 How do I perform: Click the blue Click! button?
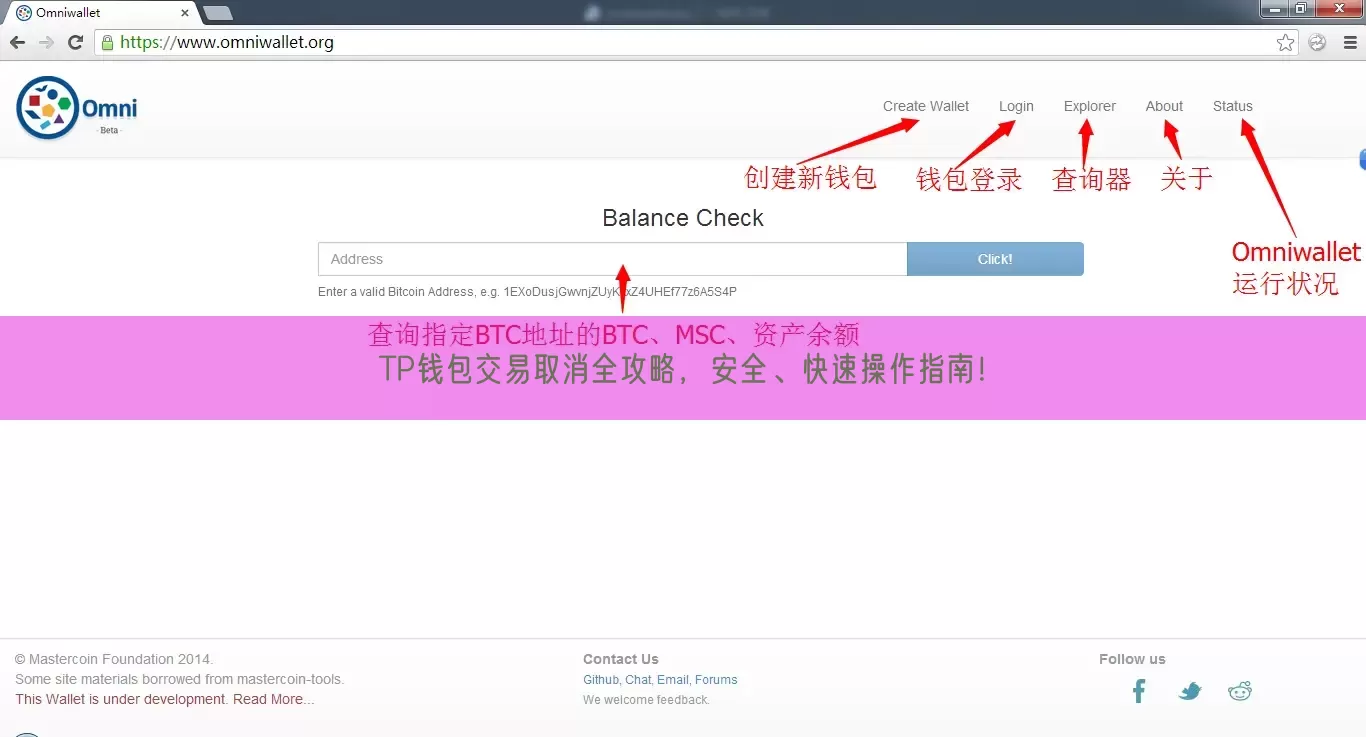(x=995, y=259)
